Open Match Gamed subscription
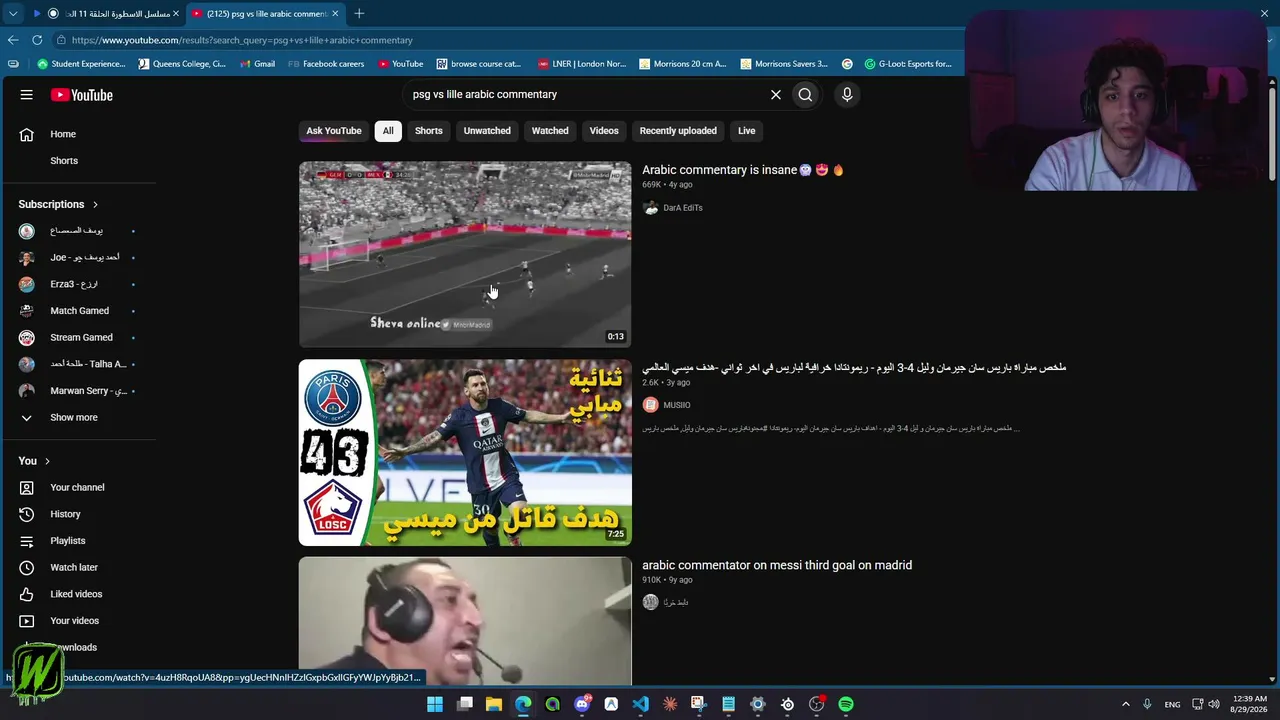 (x=78, y=311)
